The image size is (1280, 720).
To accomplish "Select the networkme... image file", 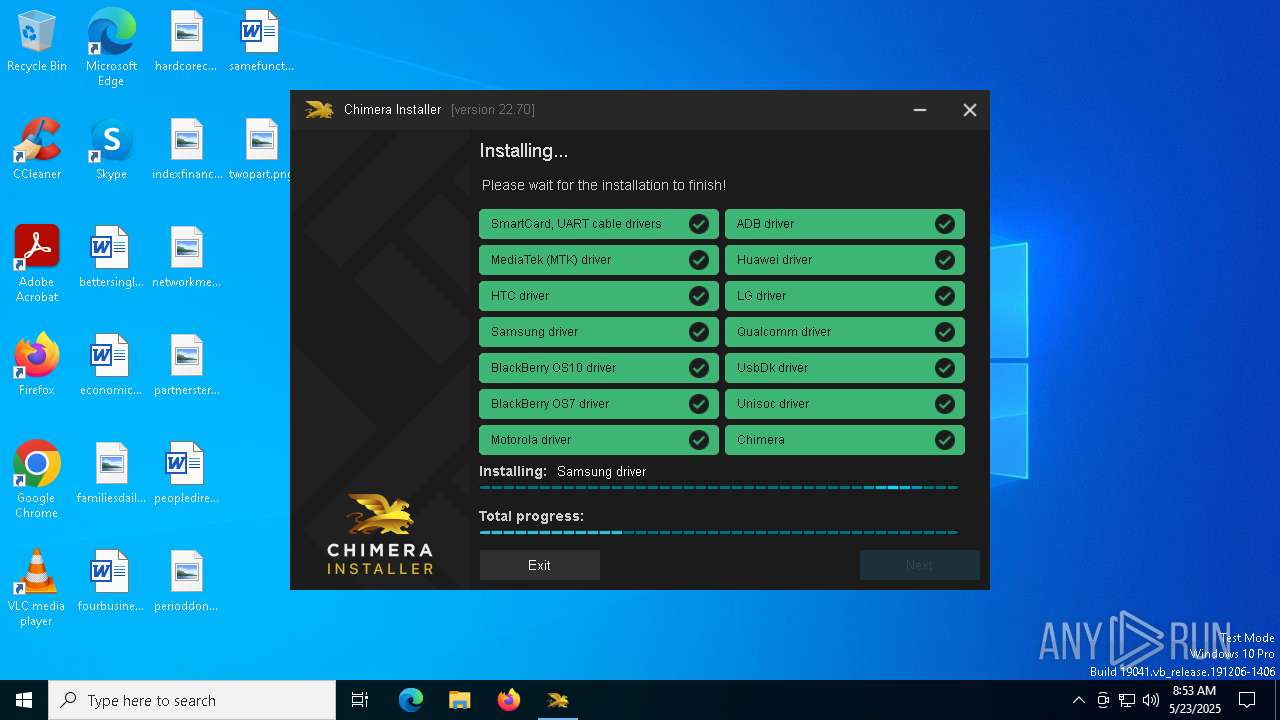I will (x=186, y=257).
